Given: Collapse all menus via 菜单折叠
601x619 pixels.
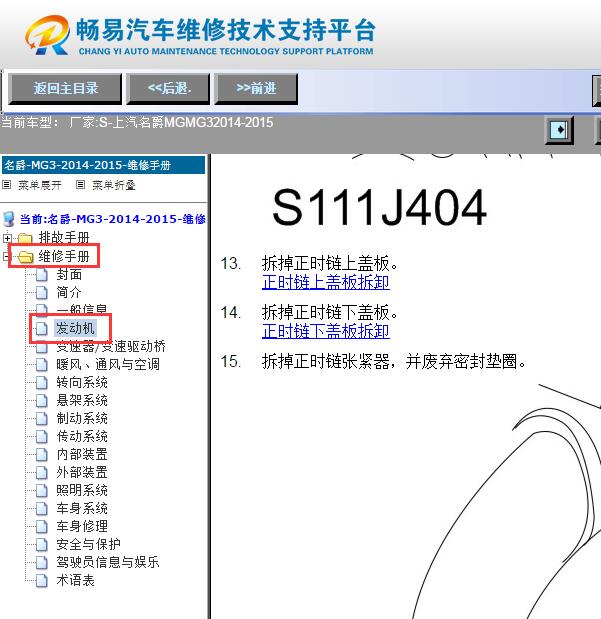Looking at the screenshot, I should (114, 185).
